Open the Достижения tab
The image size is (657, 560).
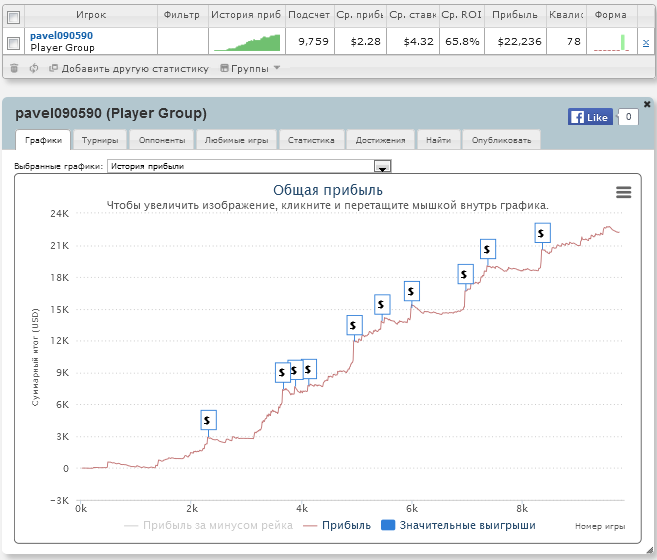point(380,140)
